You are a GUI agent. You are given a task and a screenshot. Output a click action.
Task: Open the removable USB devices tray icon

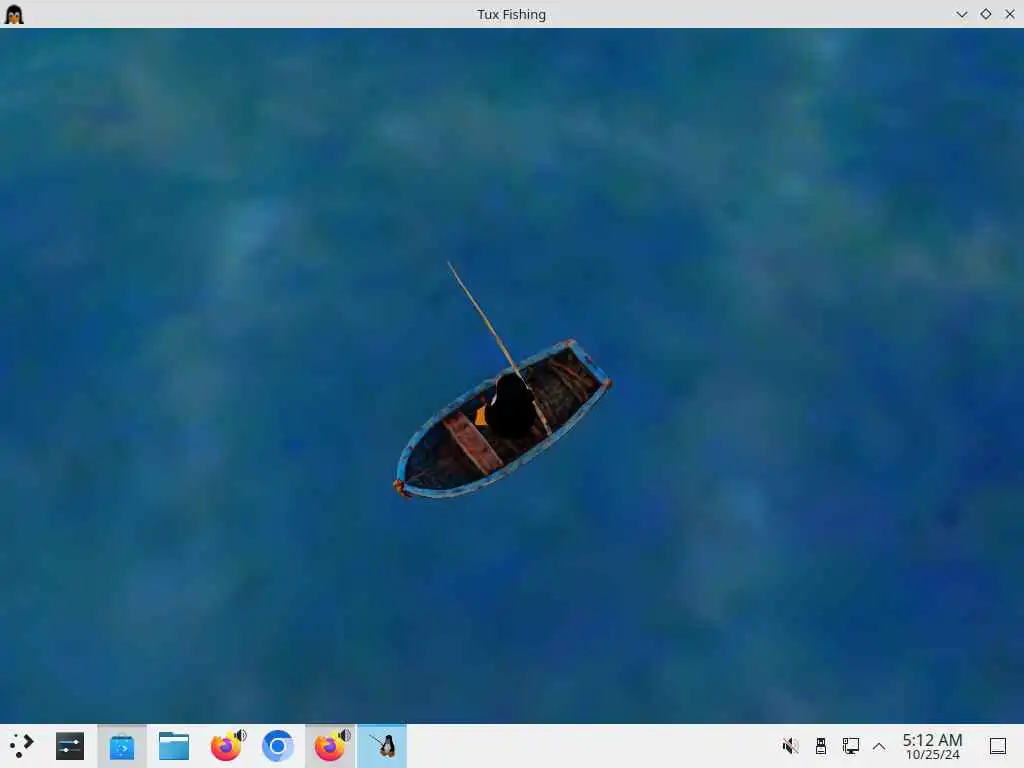(x=821, y=746)
